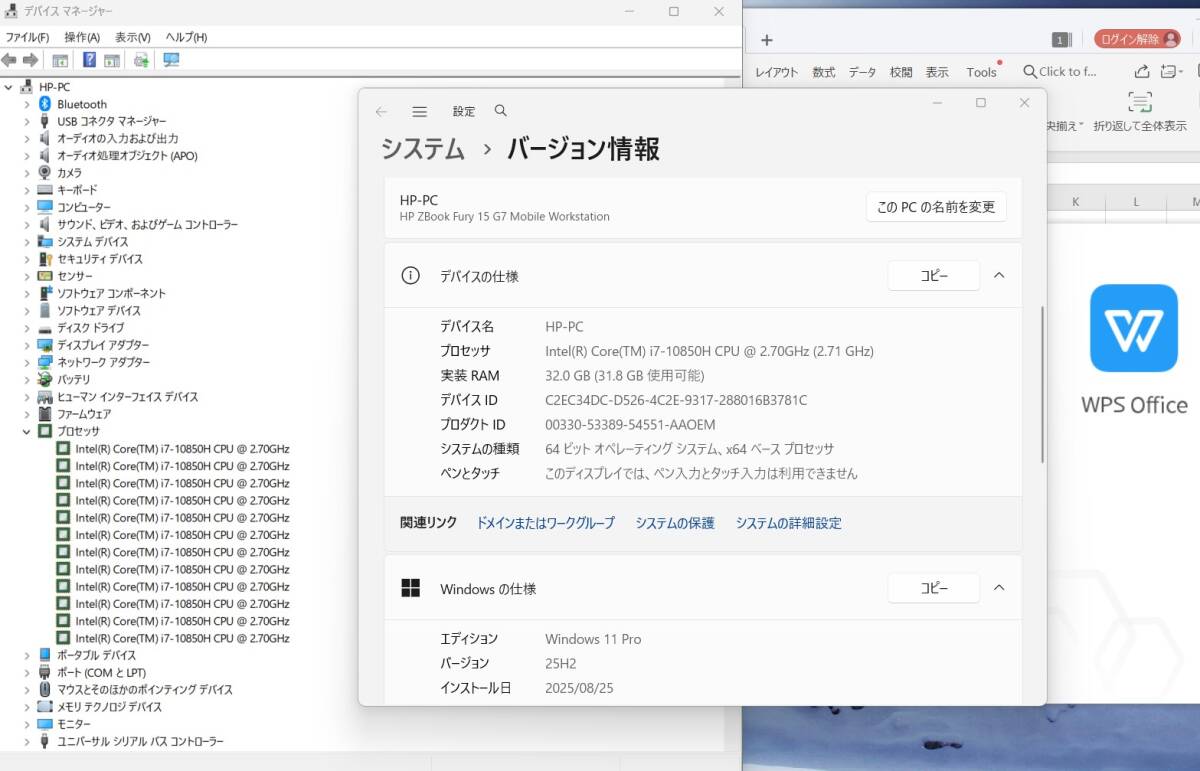Viewport: 1200px width, 771px height.
Task: Click the blue Help icon in Device Manager toolbar
Action: tap(89, 60)
